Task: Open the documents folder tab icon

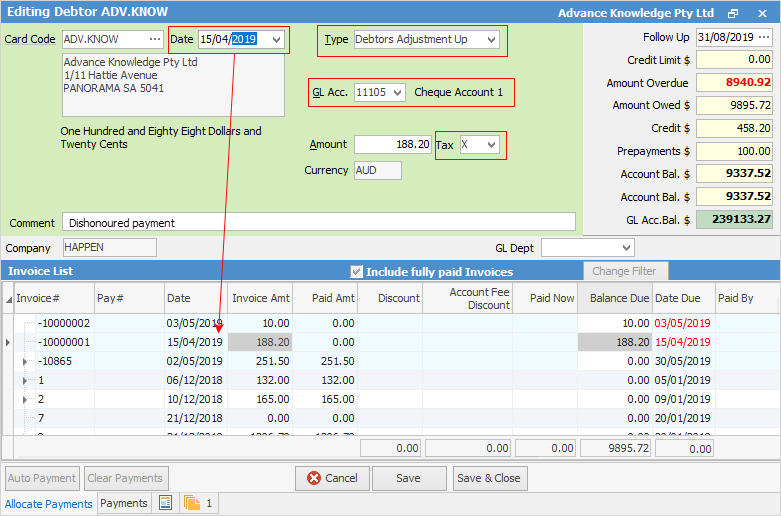Action: click(192, 503)
